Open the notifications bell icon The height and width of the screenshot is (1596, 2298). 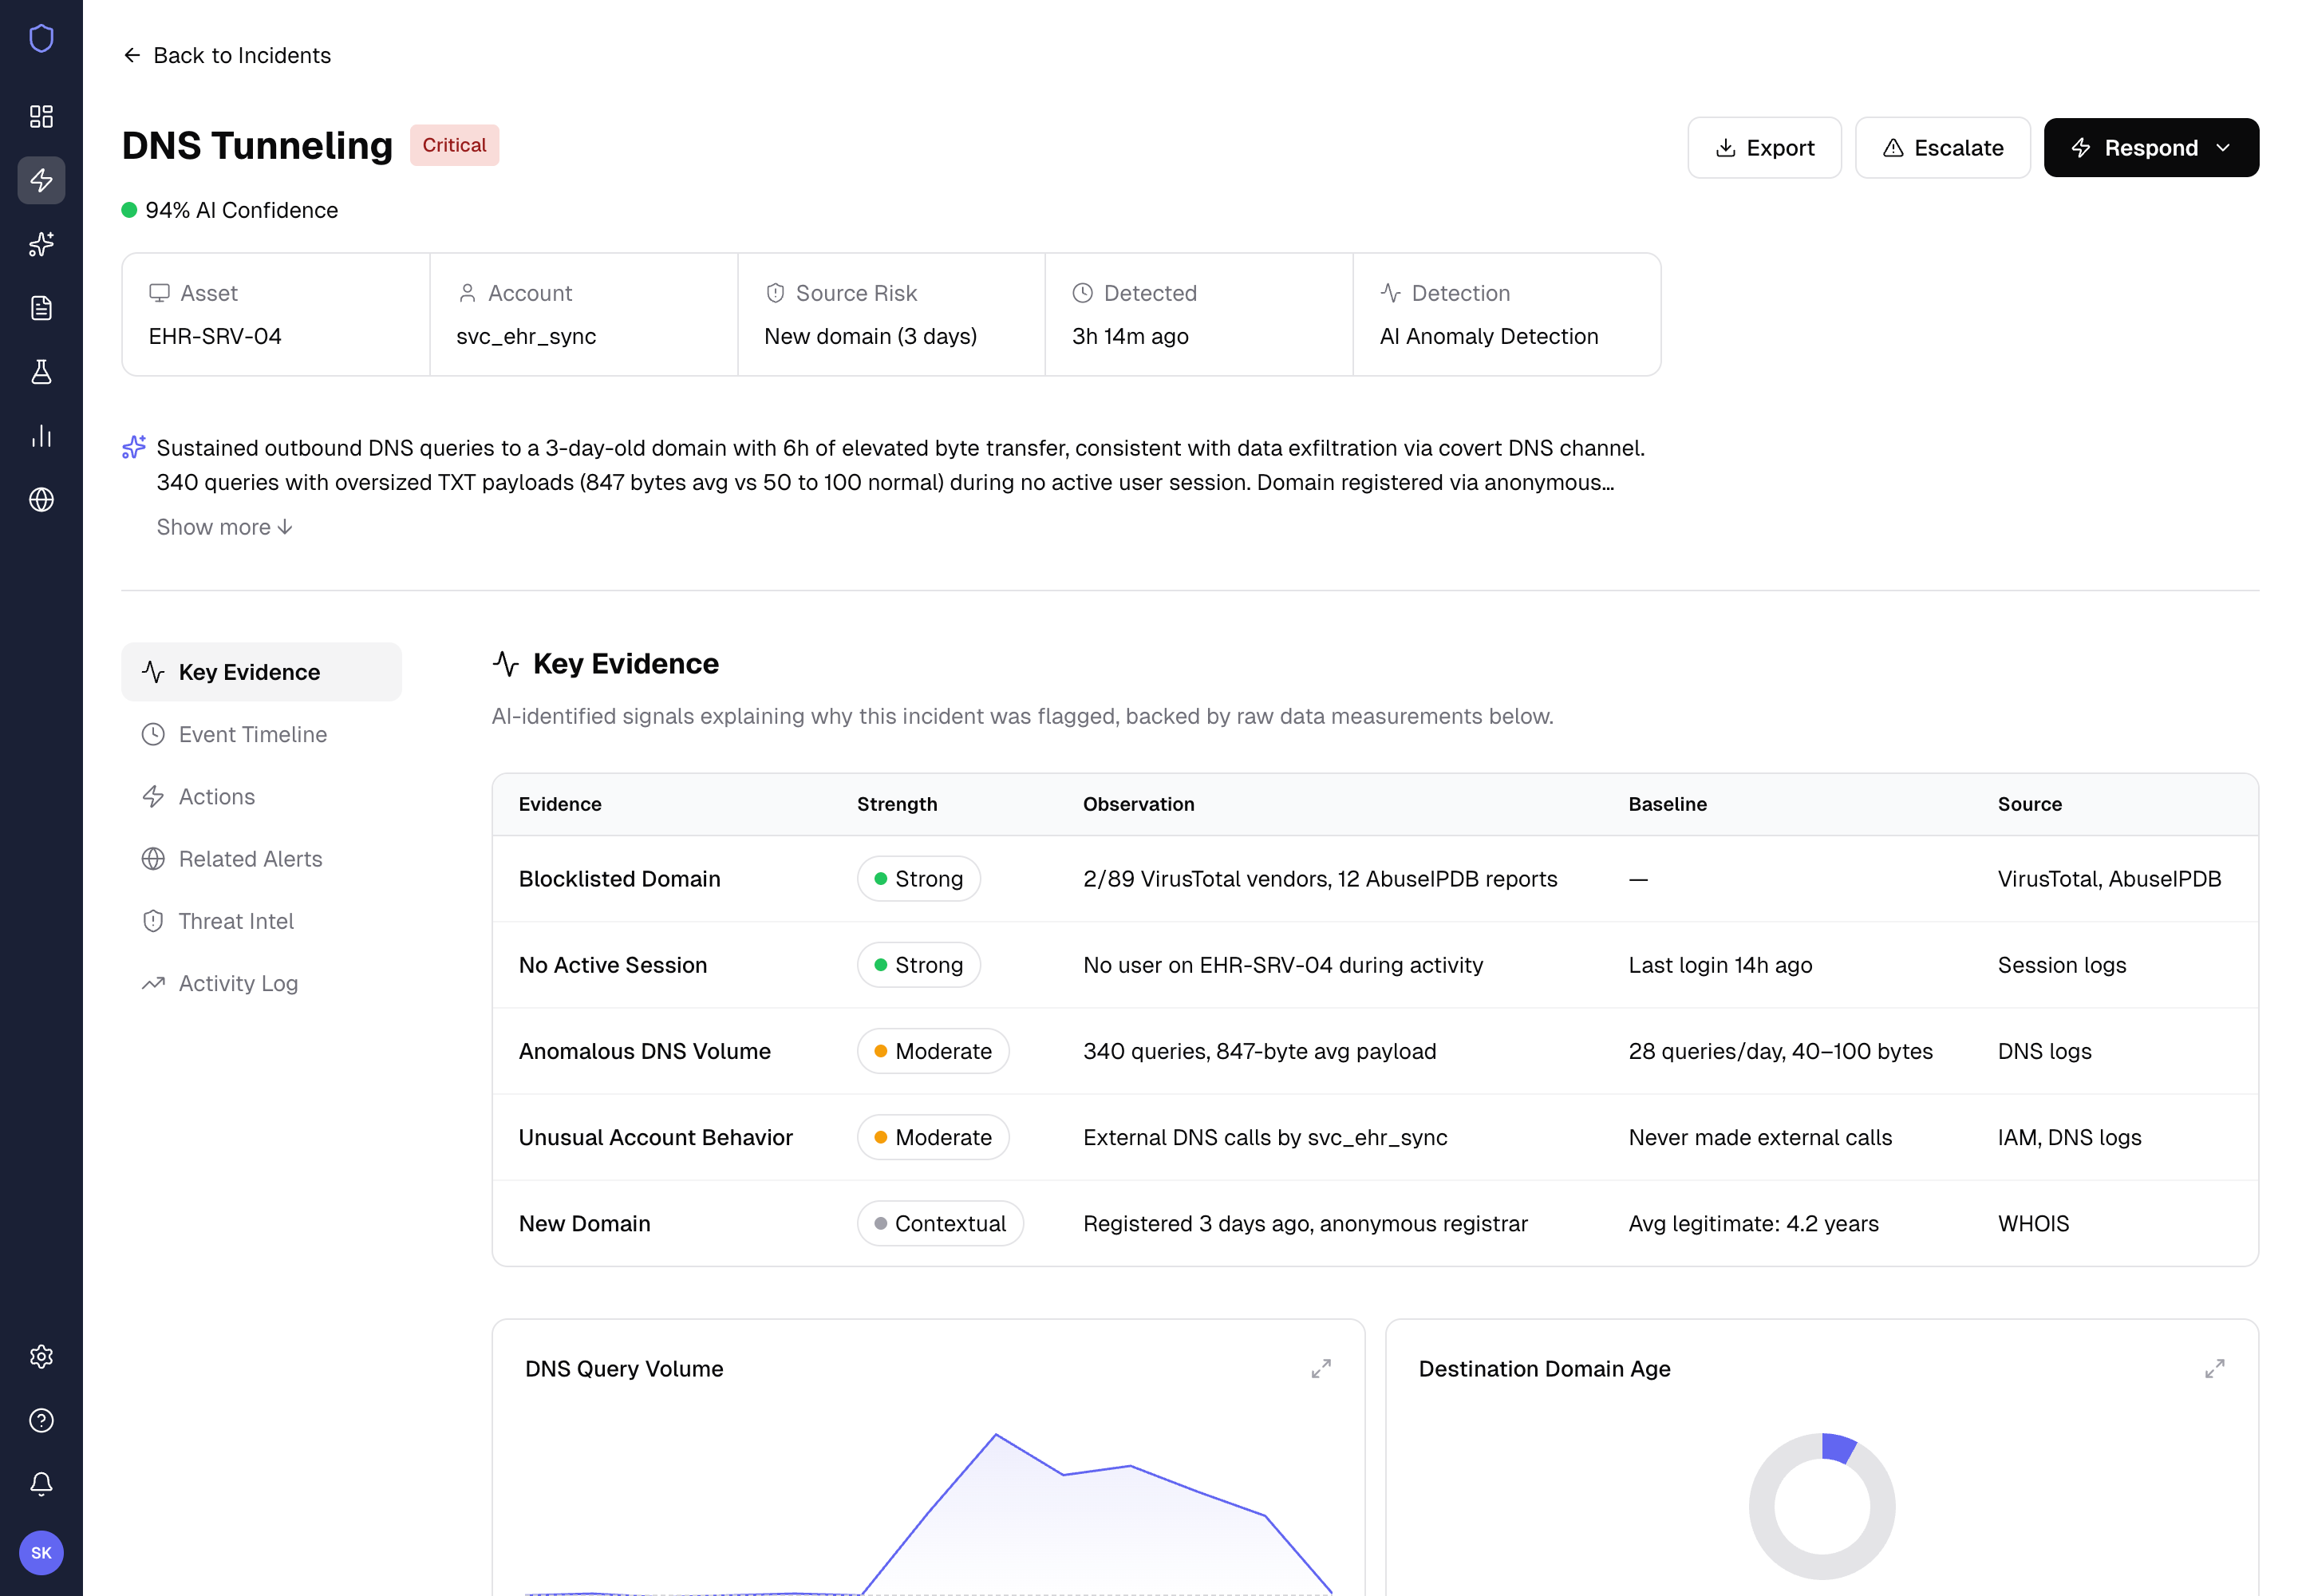click(x=41, y=1484)
